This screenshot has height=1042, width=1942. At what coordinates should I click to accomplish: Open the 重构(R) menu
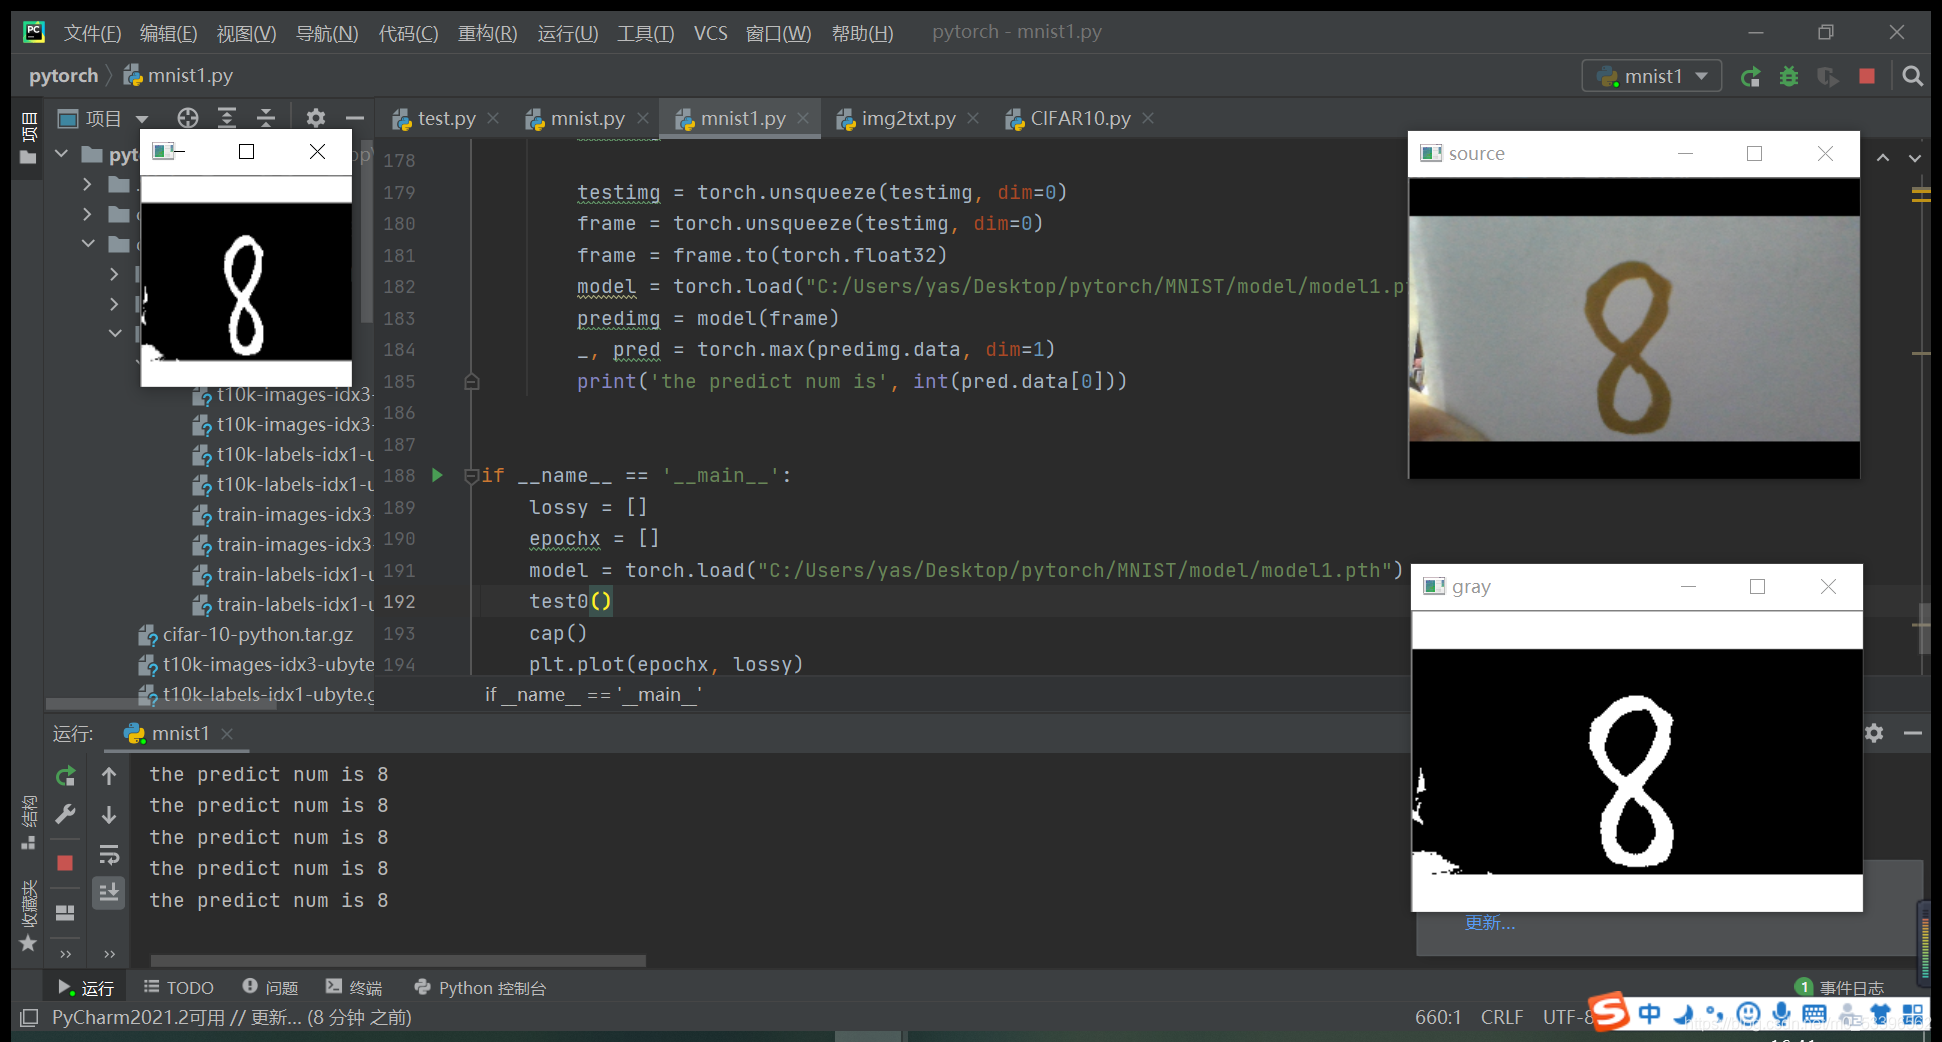pyautogui.click(x=487, y=33)
